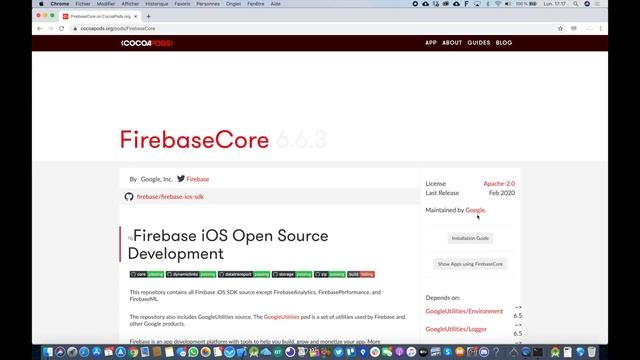This screenshot has height=360, width=640.
Task: Open the Apple menu
Action: 41,4
